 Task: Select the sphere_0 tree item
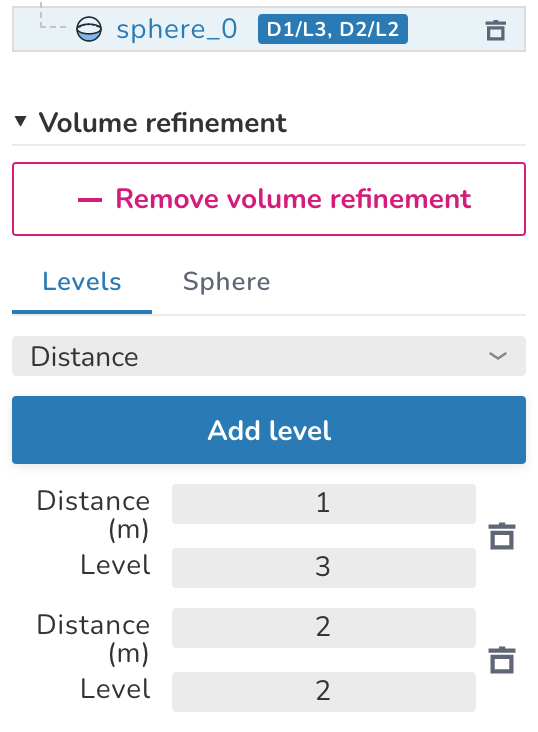click(x=269, y=29)
